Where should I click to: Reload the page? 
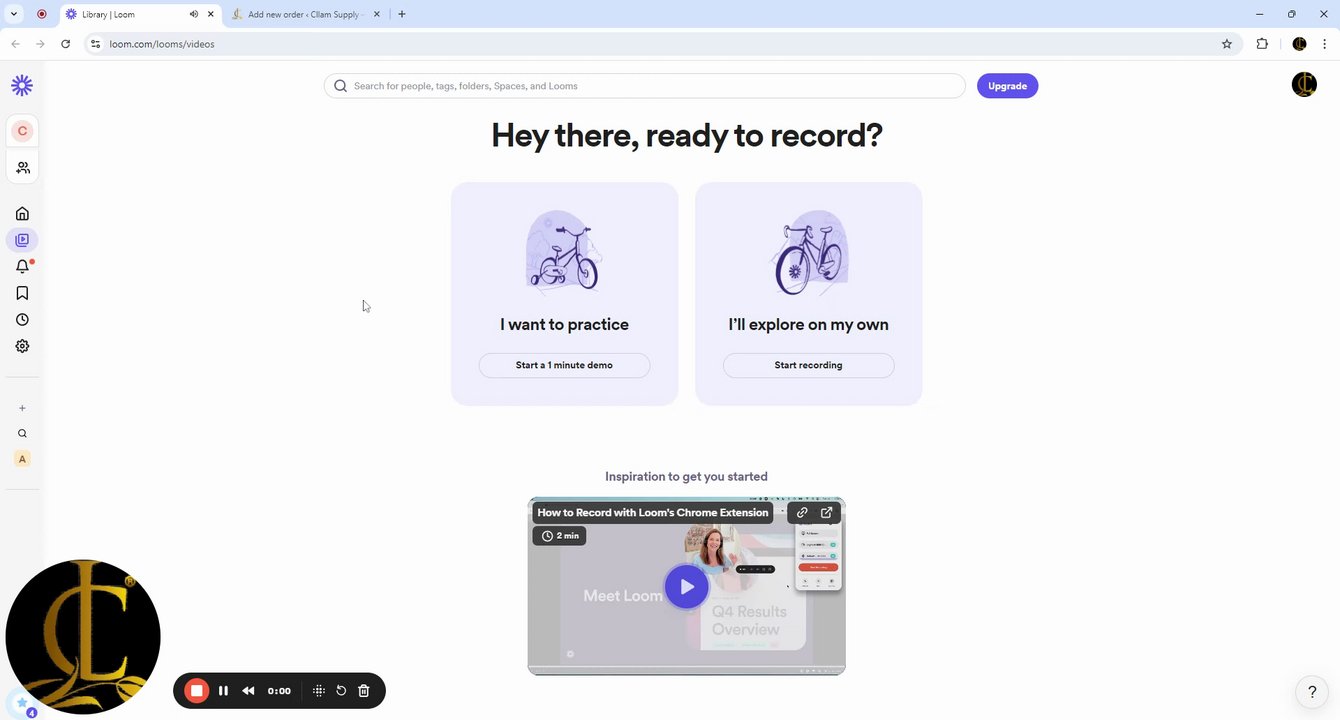click(x=65, y=44)
